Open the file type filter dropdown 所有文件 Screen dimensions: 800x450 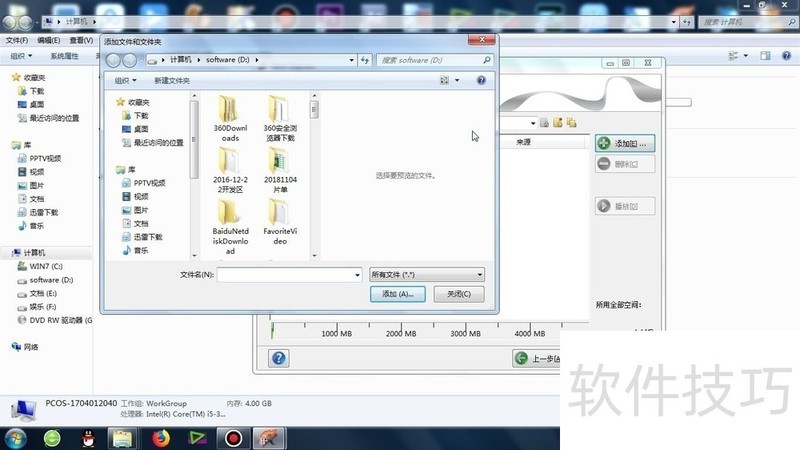(427, 274)
